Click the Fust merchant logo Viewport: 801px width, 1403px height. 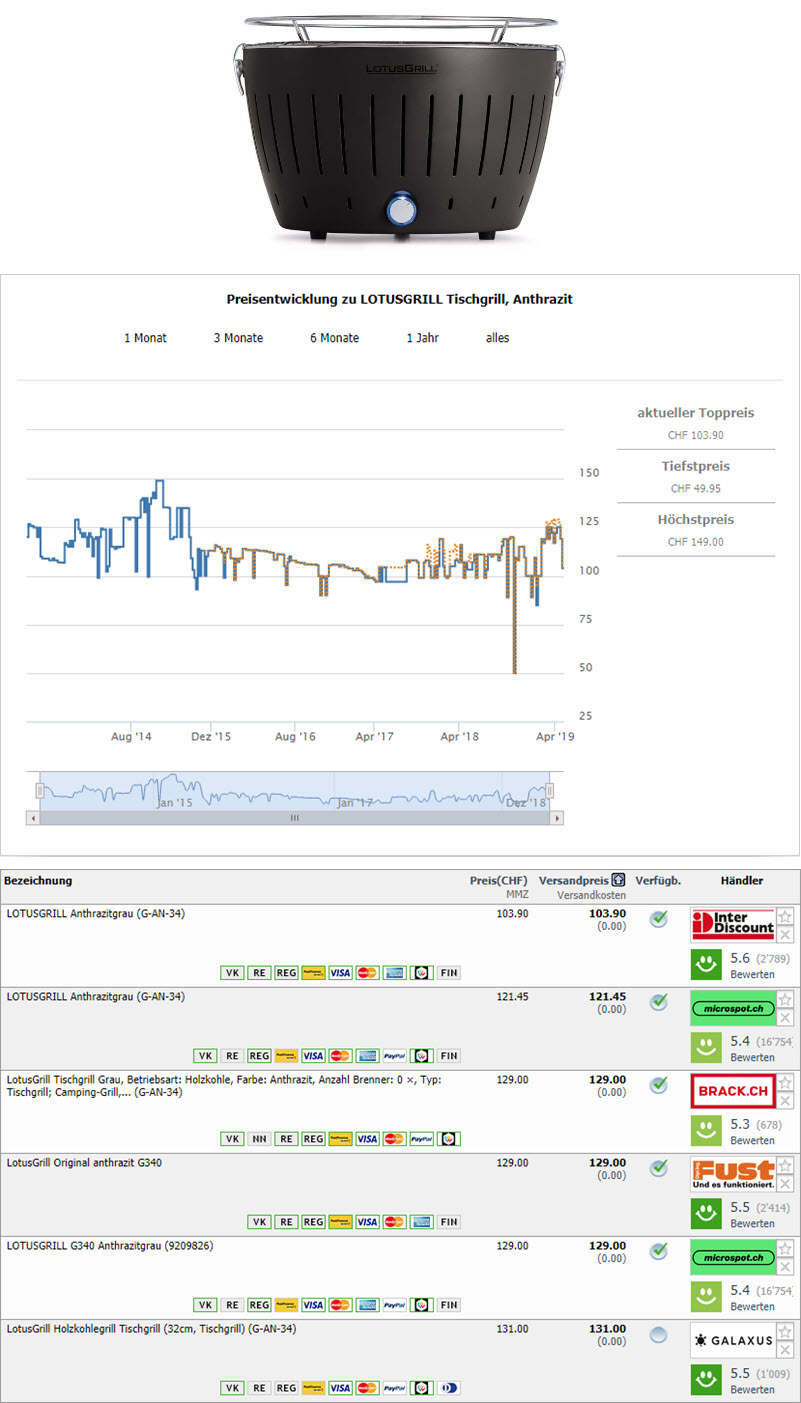click(x=733, y=1174)
